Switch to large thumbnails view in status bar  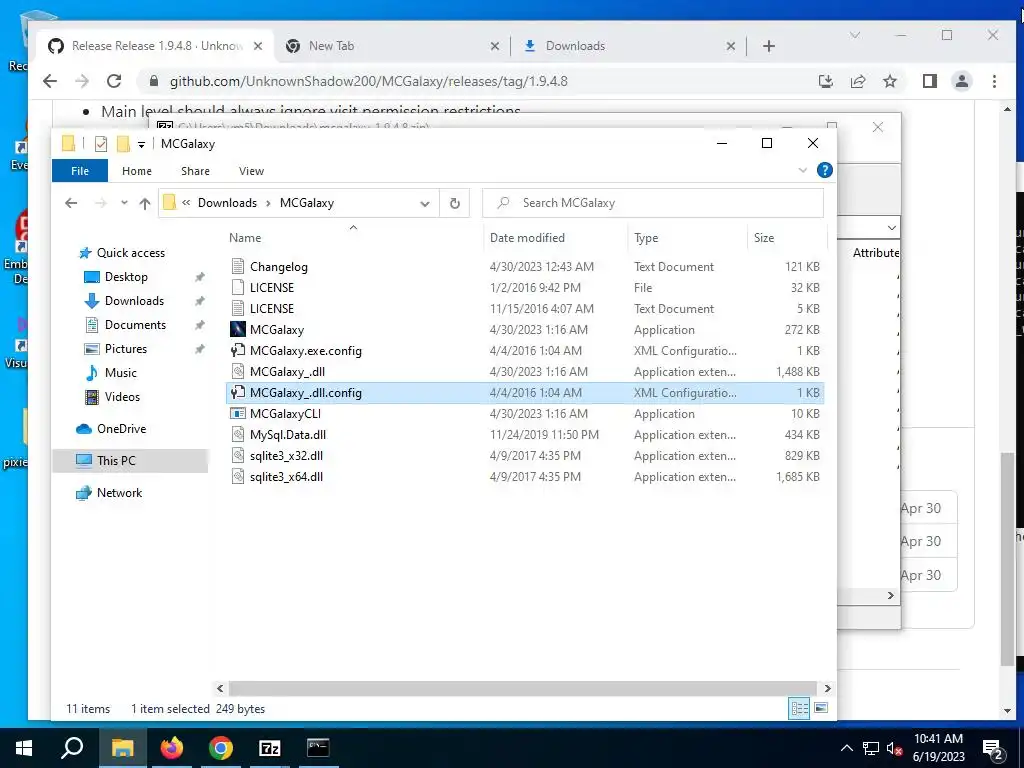coord(821,709)
